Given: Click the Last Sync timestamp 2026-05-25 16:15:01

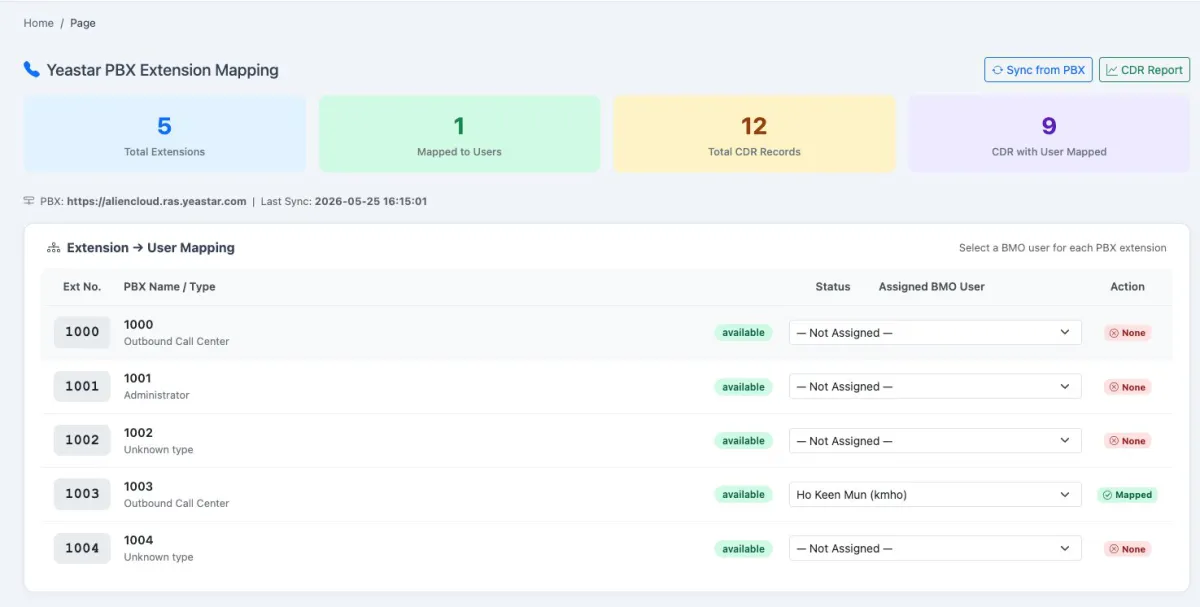Looking at the screenshot, I should 371,201.
